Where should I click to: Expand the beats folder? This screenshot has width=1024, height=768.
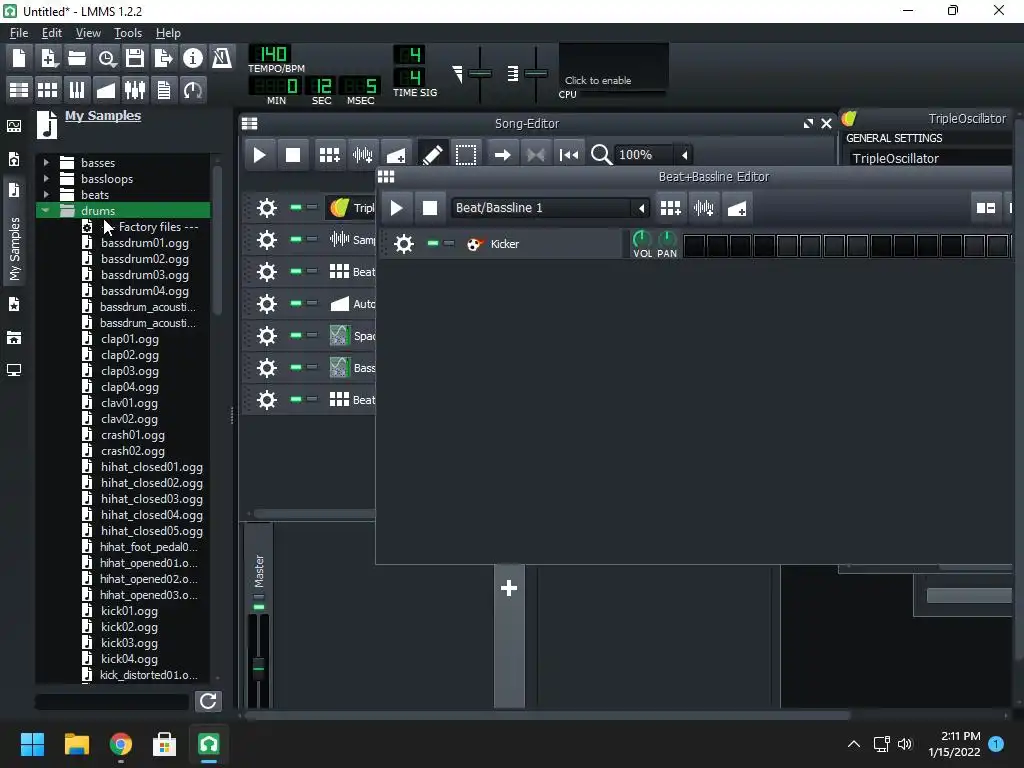click(46, 194)
